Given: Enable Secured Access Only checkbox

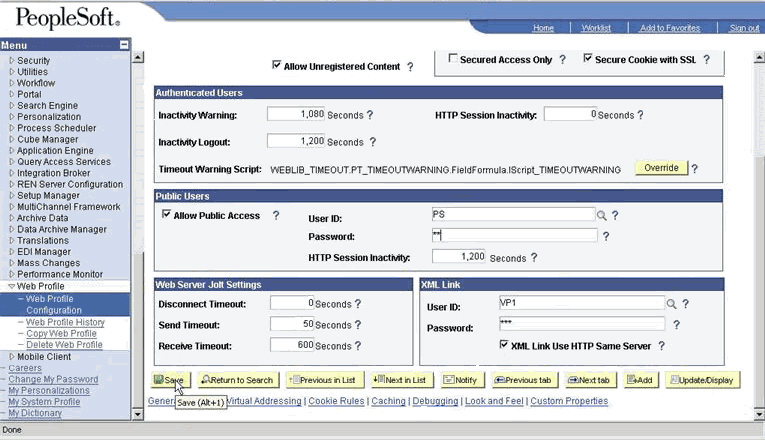Looking at the screenshot, I should point(453,59).
